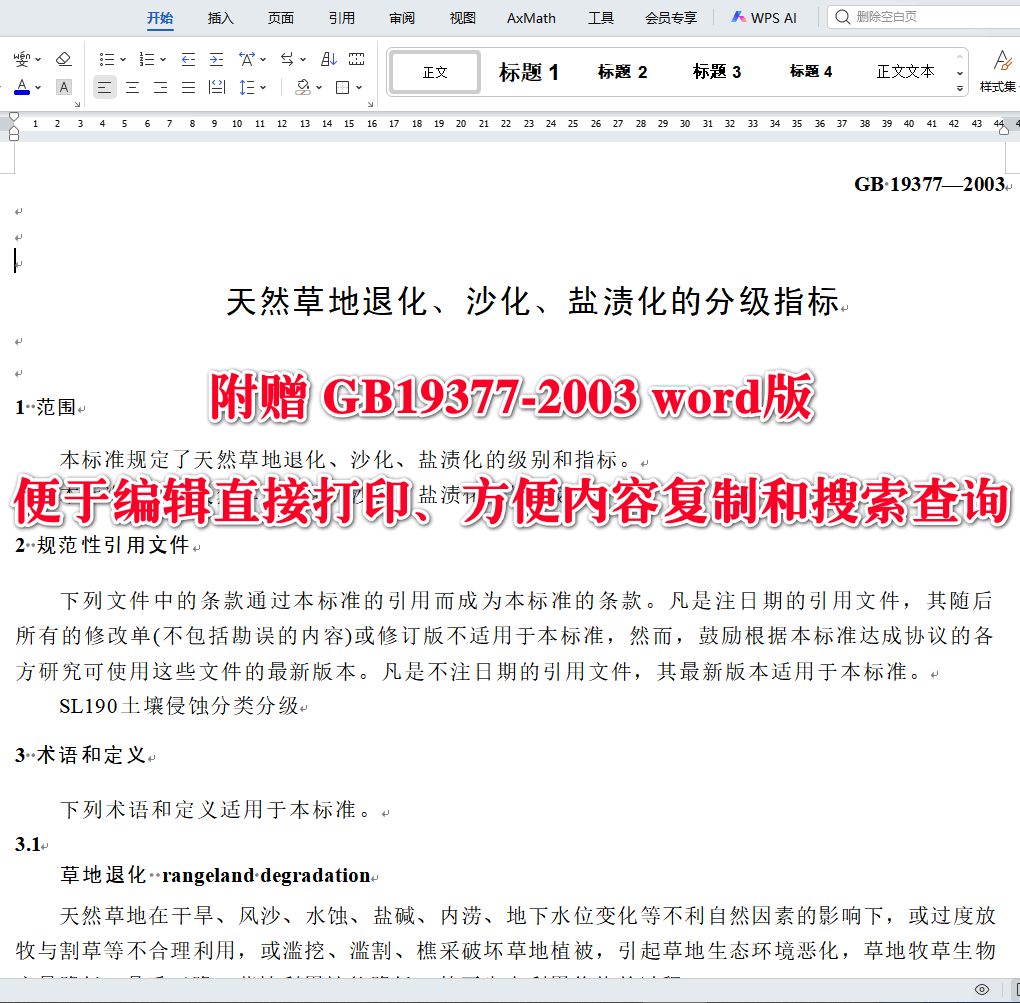The image size is (1020, 1003).
Task: Open the 审阅 review tab
Action: (x=401, y=17)
